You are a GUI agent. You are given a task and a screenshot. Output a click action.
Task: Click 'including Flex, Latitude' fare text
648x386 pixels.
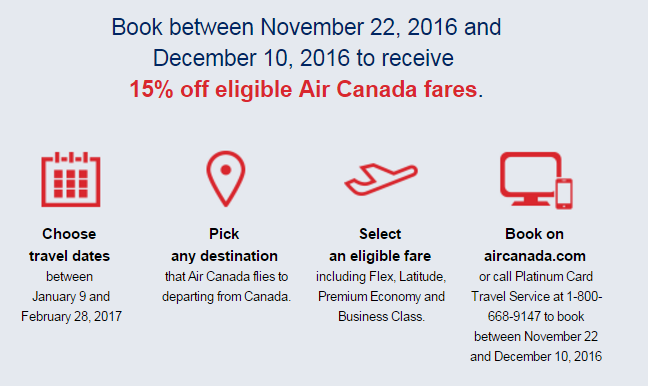pos(381,276)
